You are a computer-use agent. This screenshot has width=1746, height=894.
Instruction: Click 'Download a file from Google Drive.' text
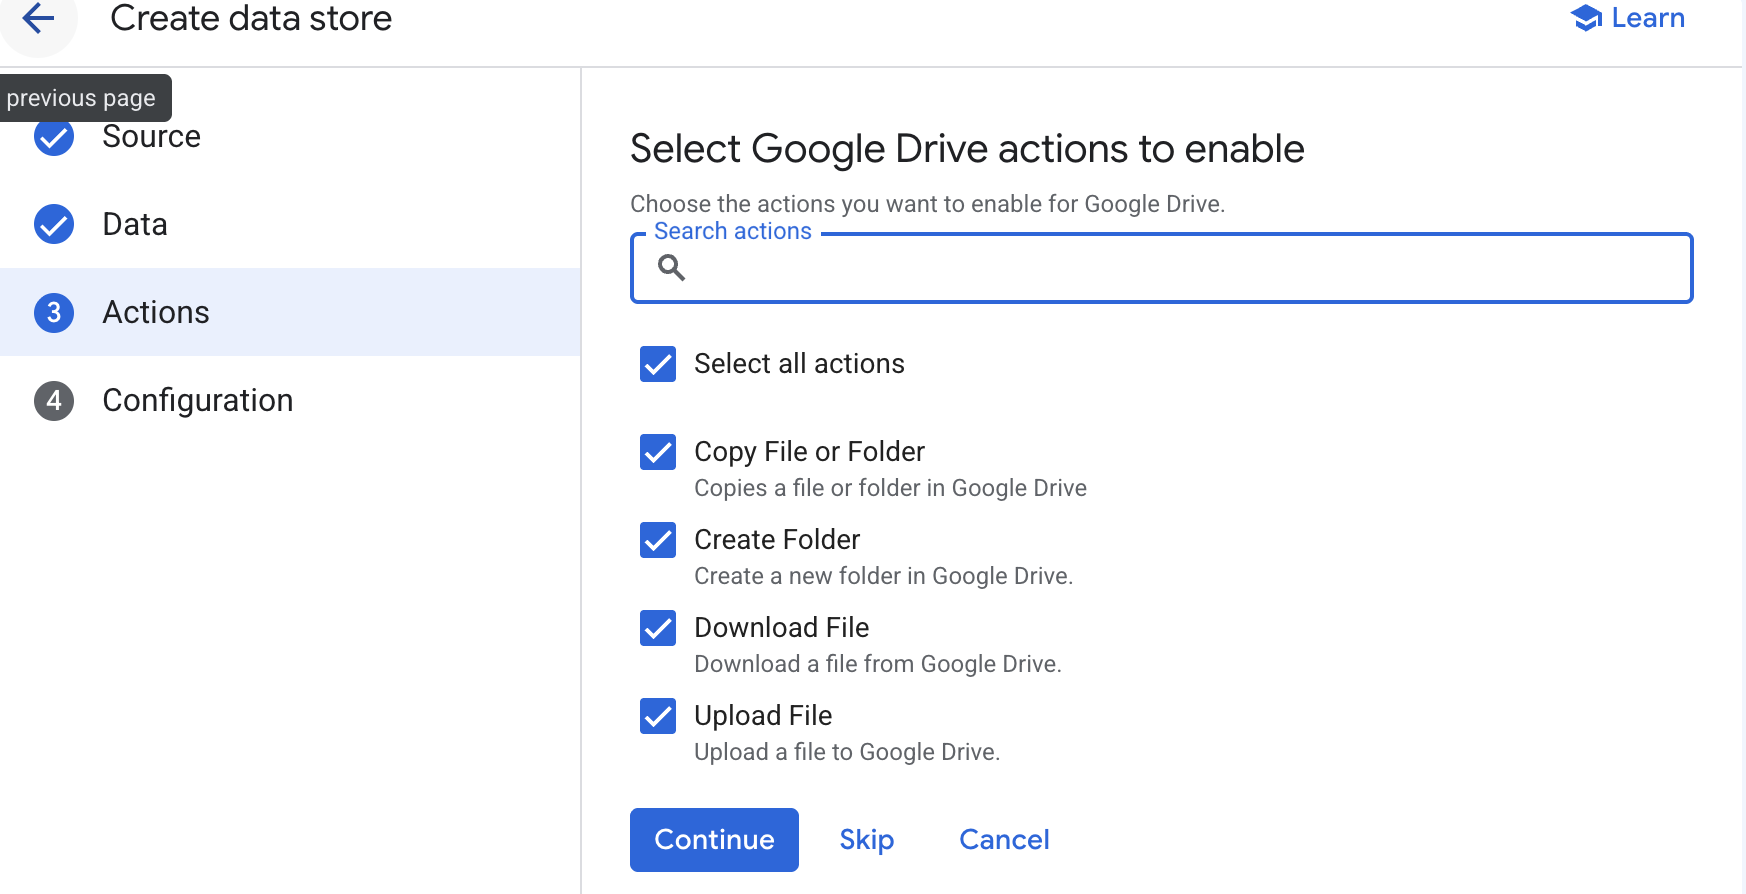[878, 664]
